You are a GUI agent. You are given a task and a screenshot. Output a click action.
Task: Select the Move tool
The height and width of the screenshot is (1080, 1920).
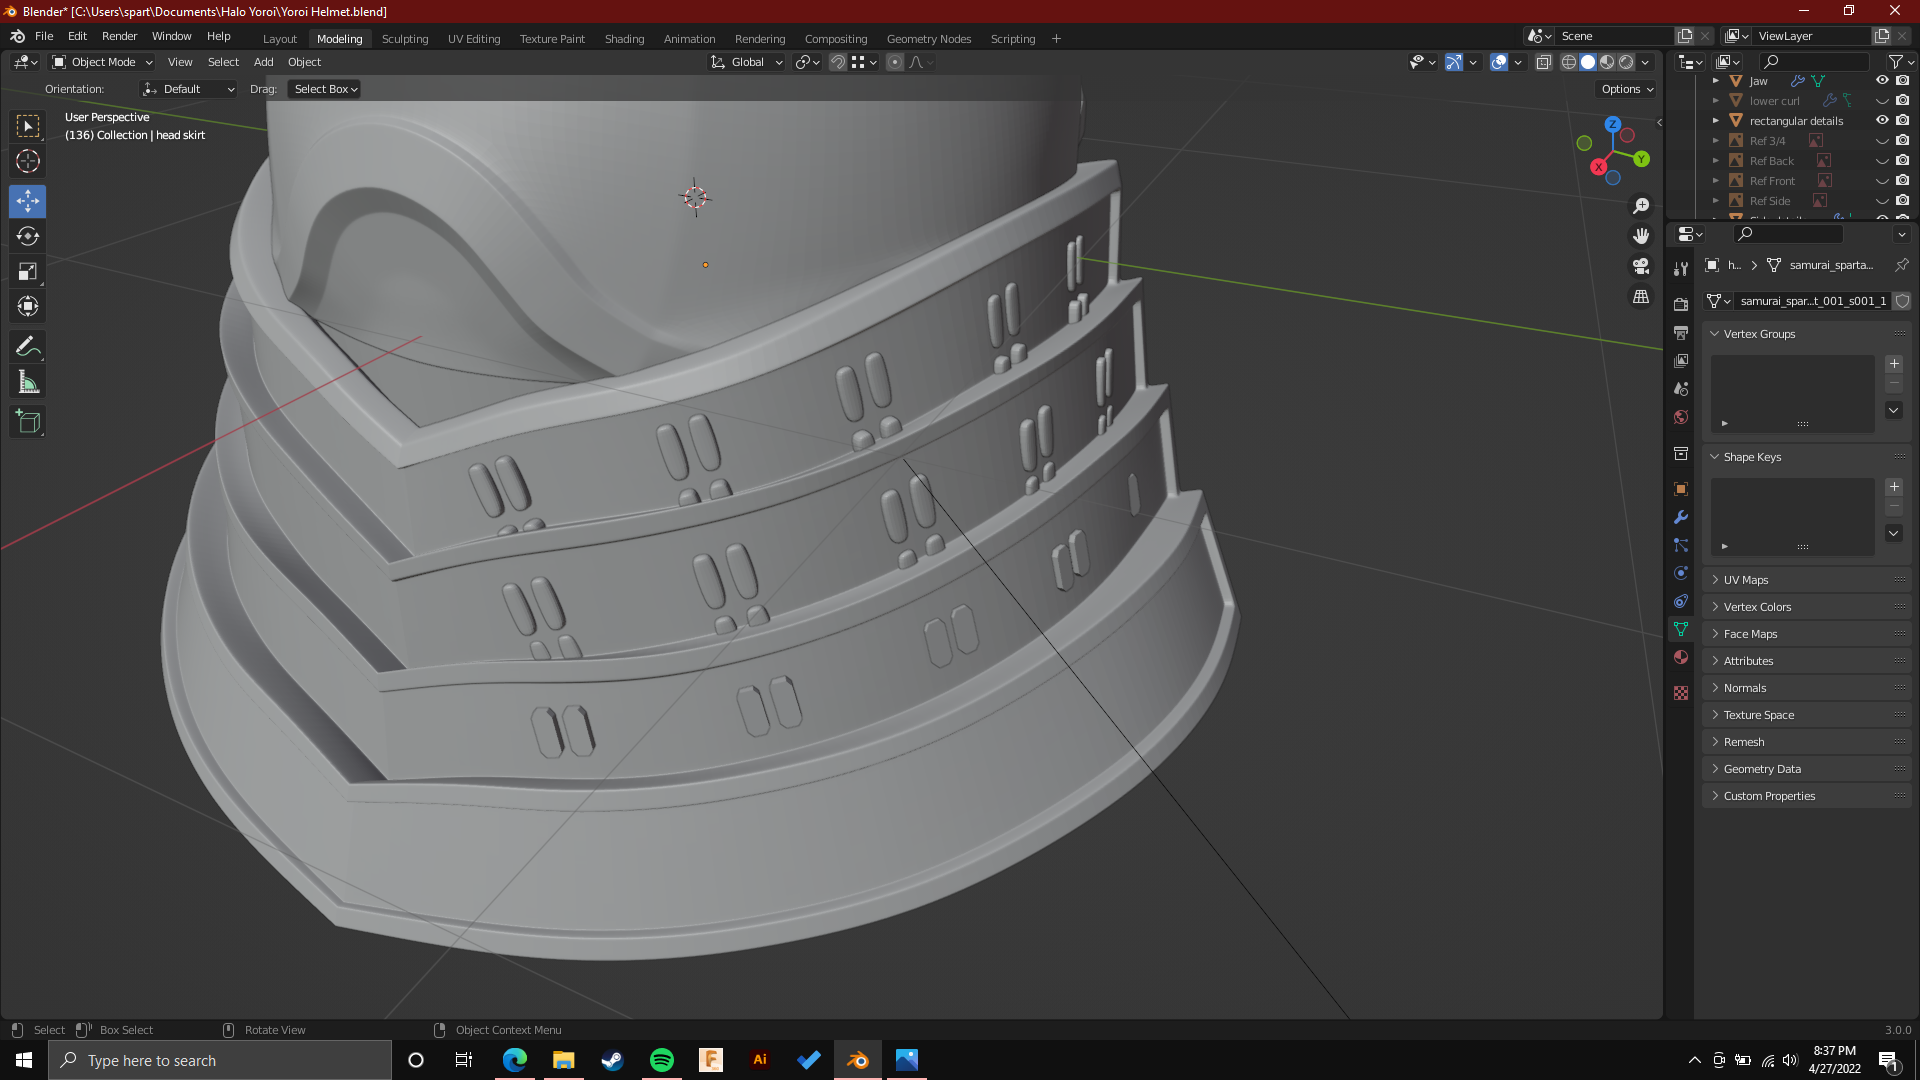(x=28, y=201)
